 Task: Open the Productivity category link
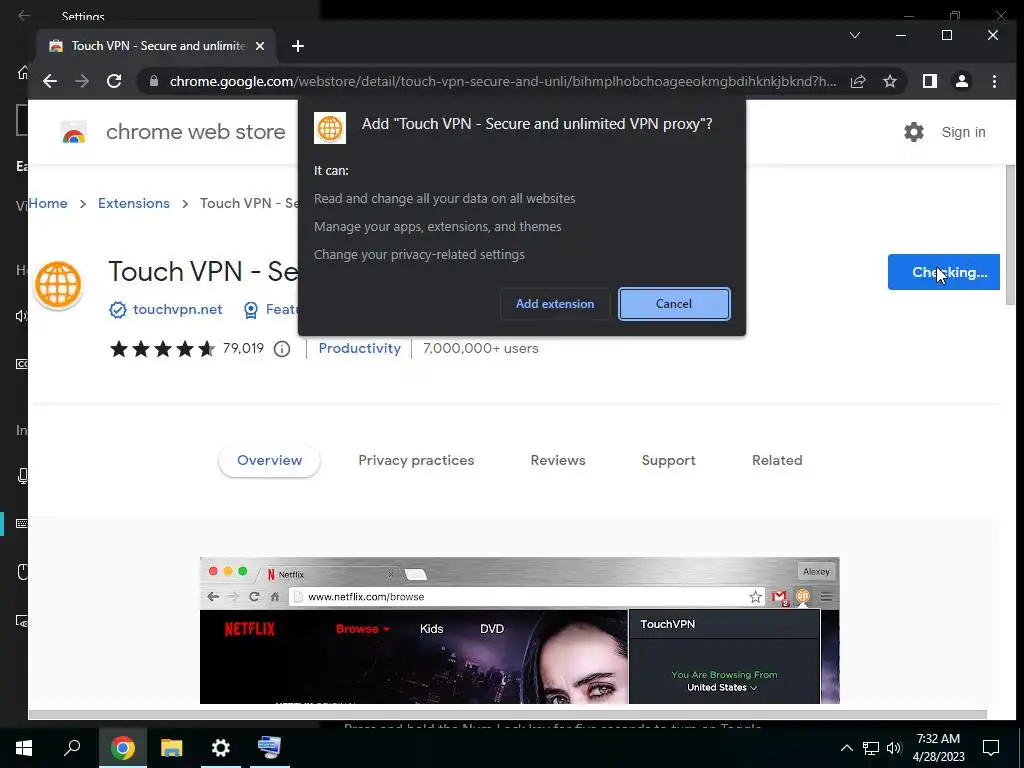coord(359,348)
